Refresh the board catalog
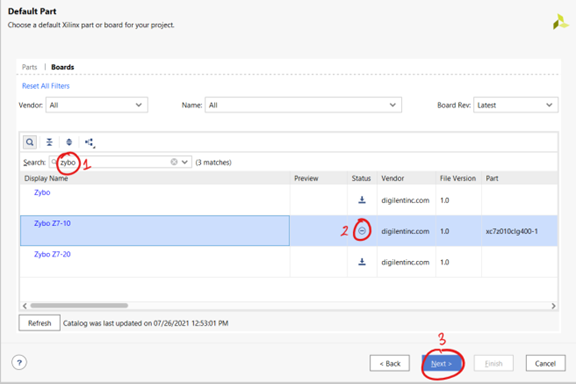The height and width of the screenshot is (384, 576). coord(39,323)
